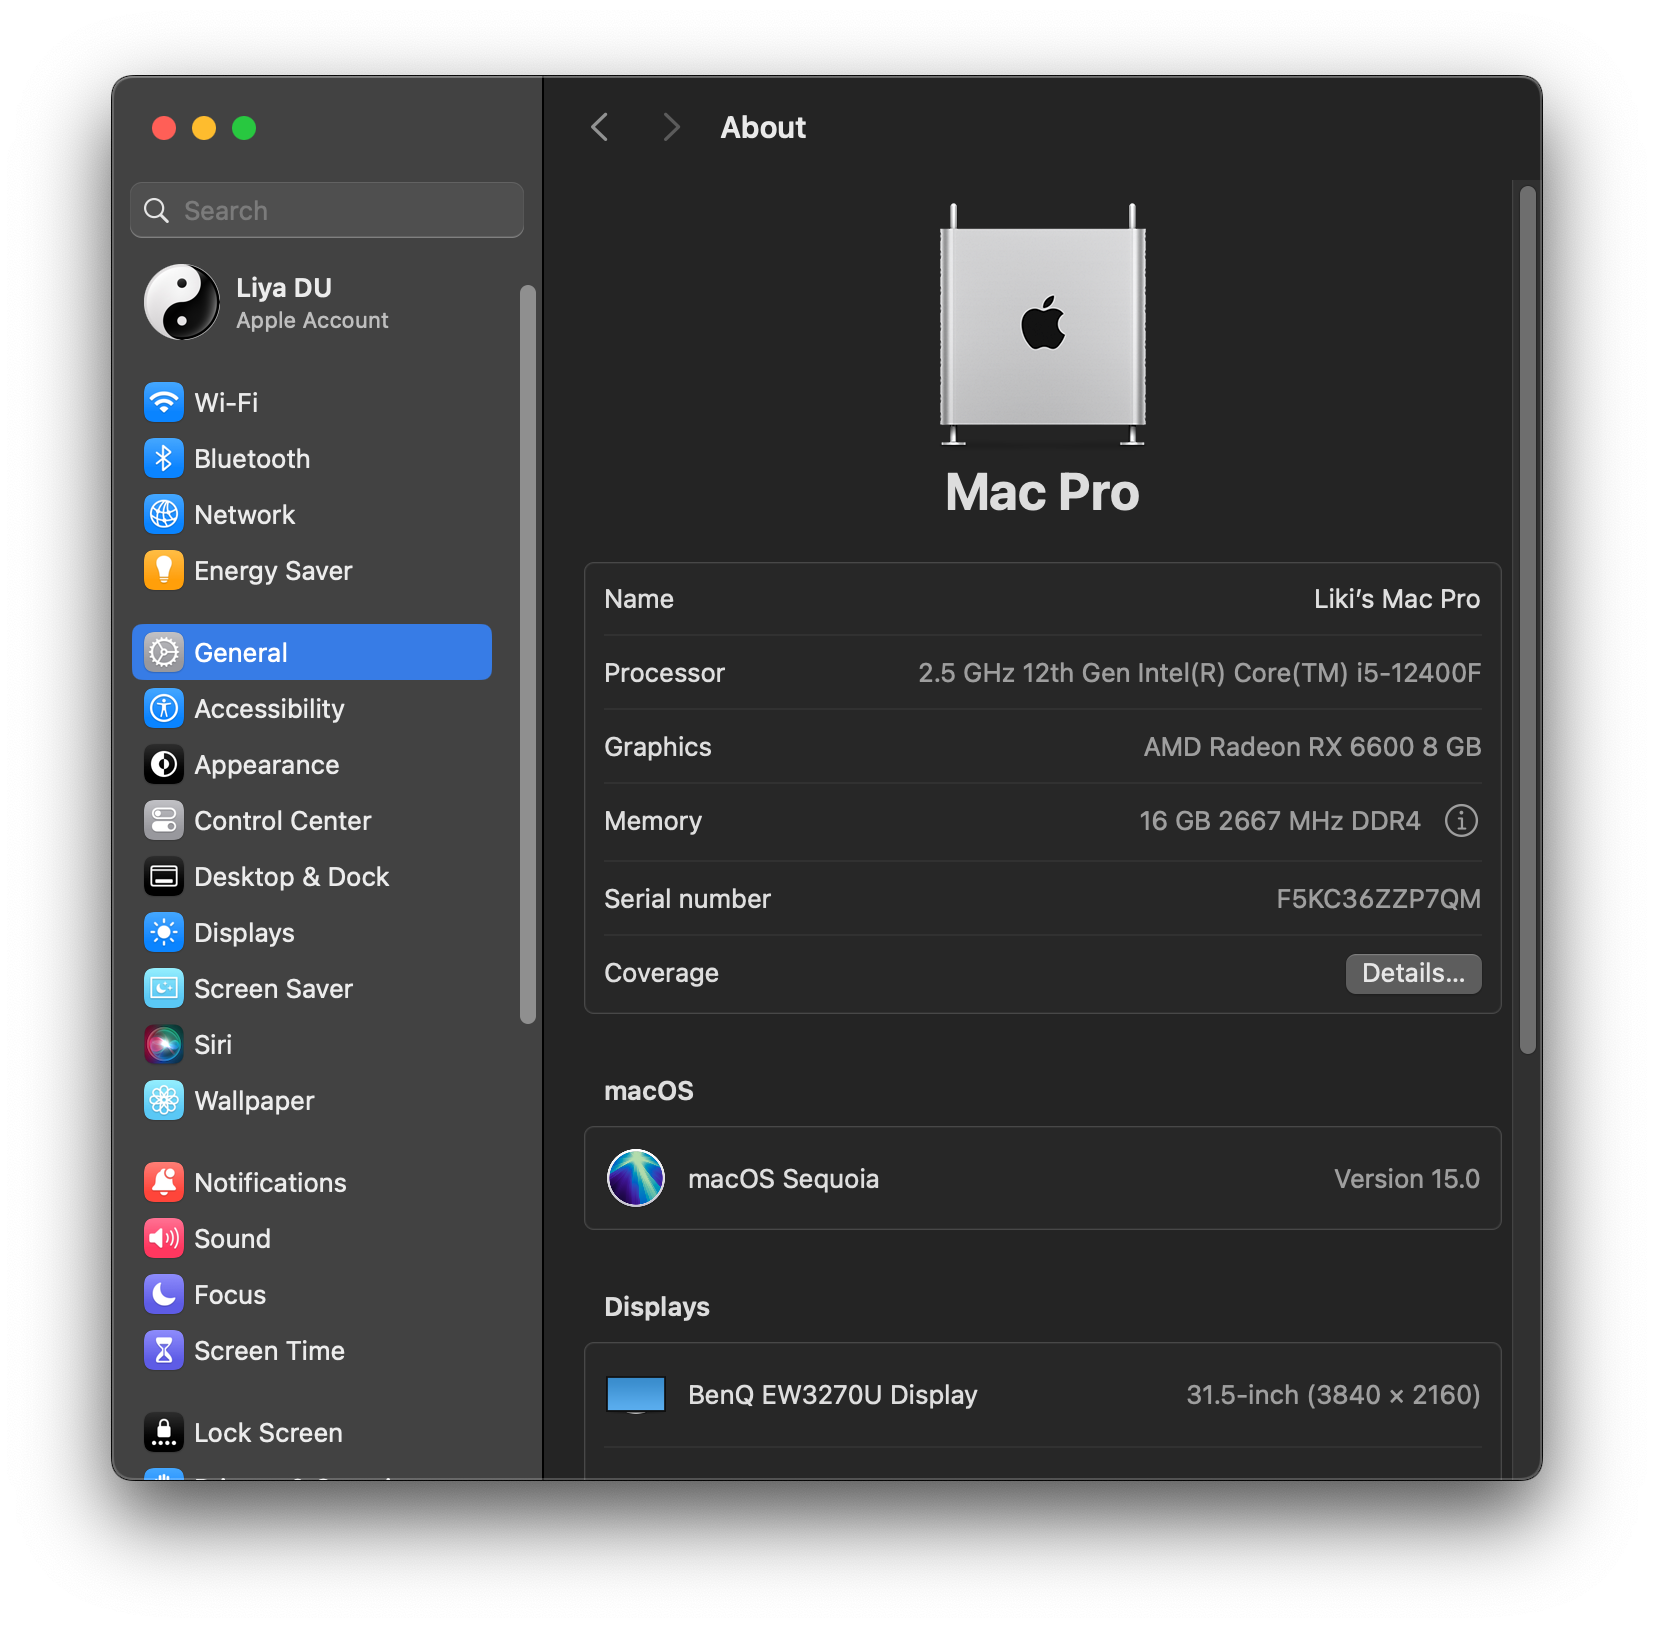Screen dimensions: 1654x1628
Task: Go back with the left chevron
Action: pyautogui.click(x=600, y=127)
